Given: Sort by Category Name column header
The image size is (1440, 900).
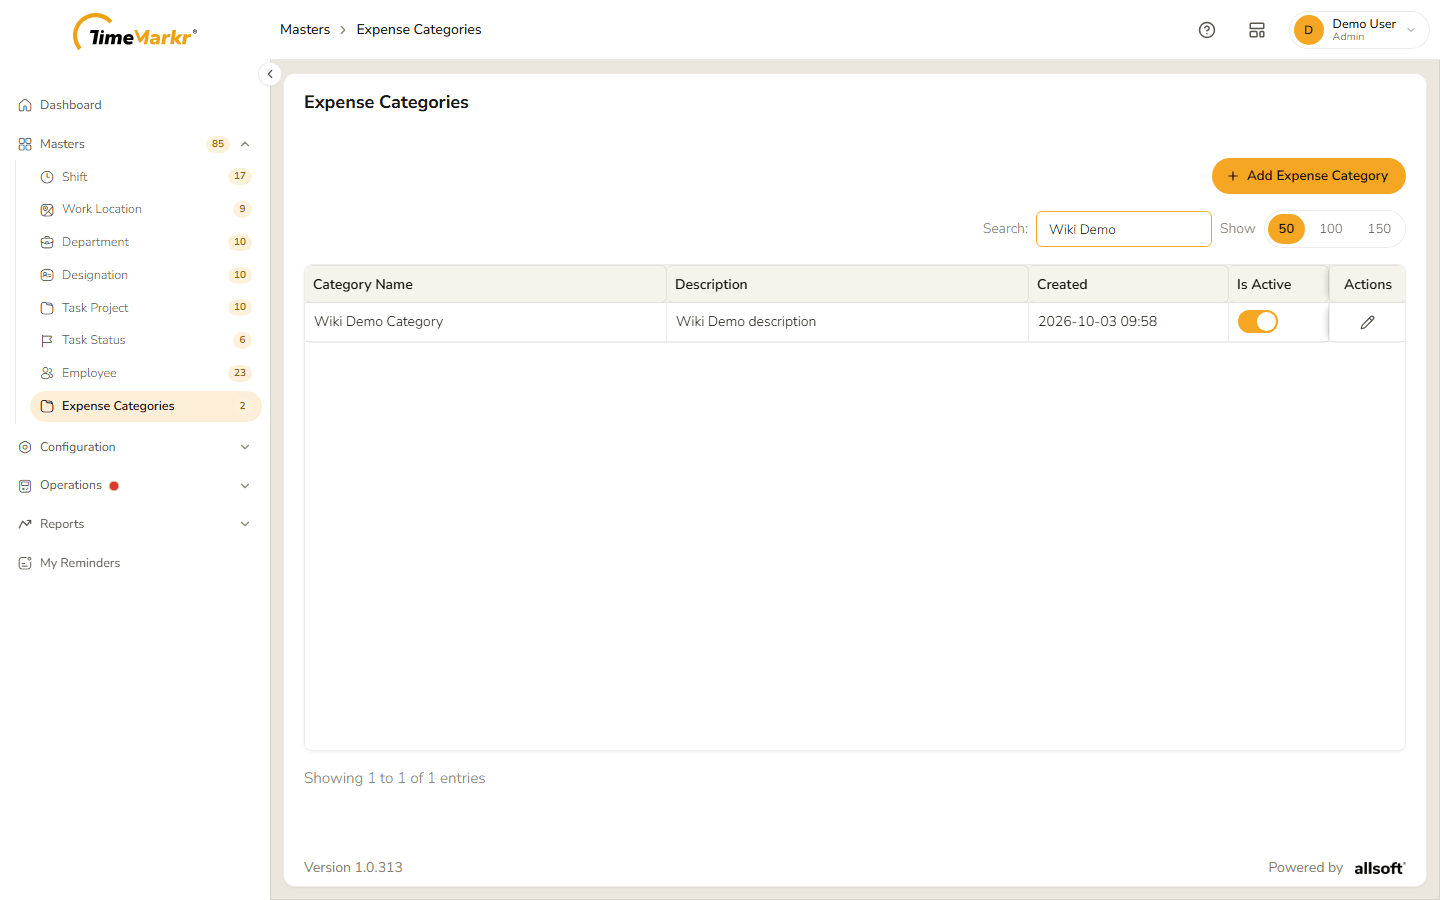Looking at the screenshot, I should [485, 284].
